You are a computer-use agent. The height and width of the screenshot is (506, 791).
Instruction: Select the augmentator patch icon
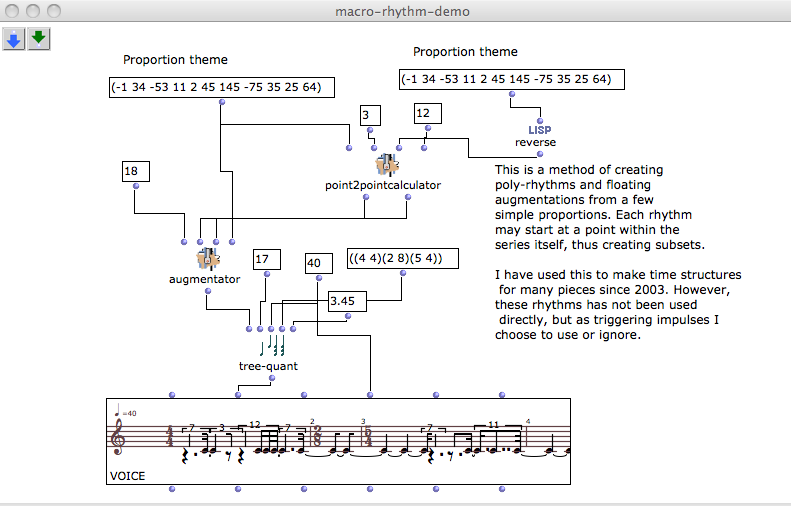(207, 260)
